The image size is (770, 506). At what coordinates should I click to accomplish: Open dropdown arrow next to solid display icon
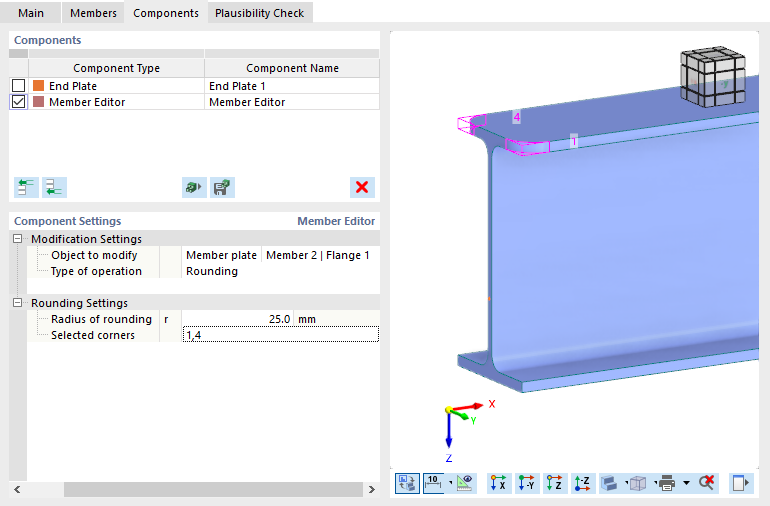pyautogui.click(x=626, y=483)
